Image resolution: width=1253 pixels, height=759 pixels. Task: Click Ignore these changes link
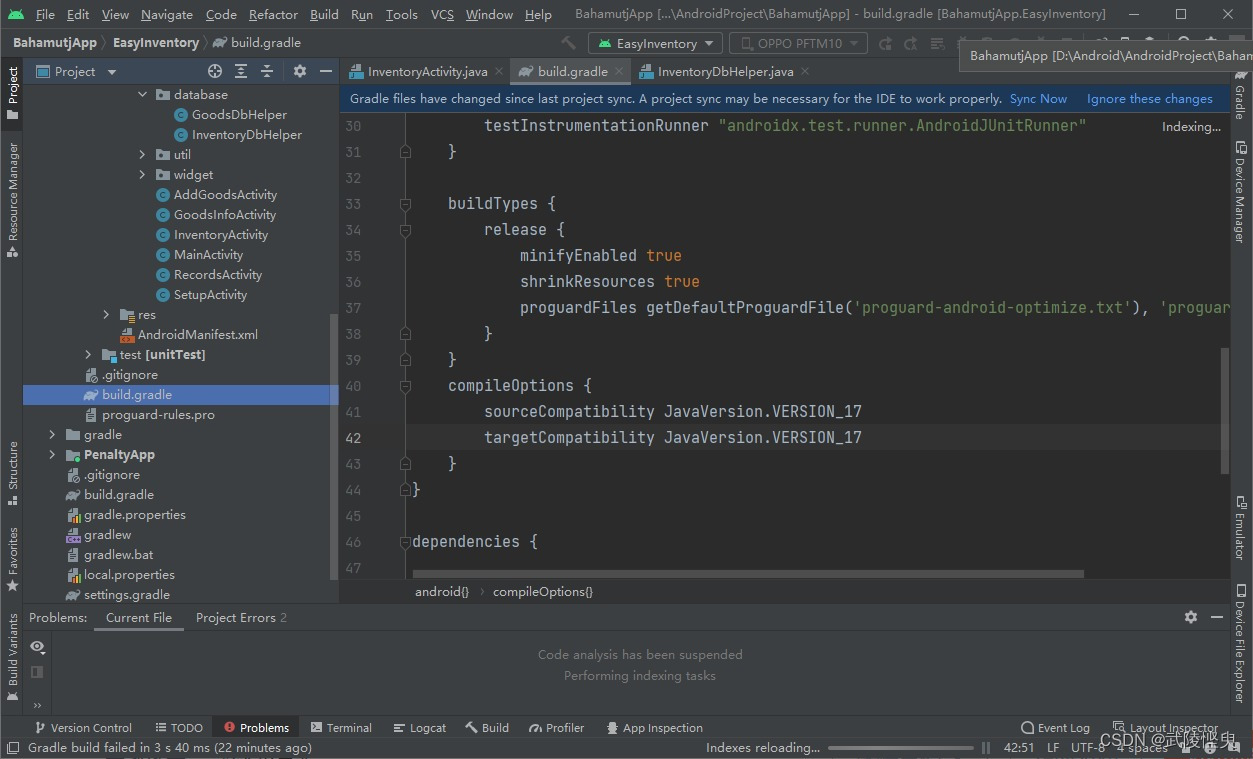point(1149,98)
